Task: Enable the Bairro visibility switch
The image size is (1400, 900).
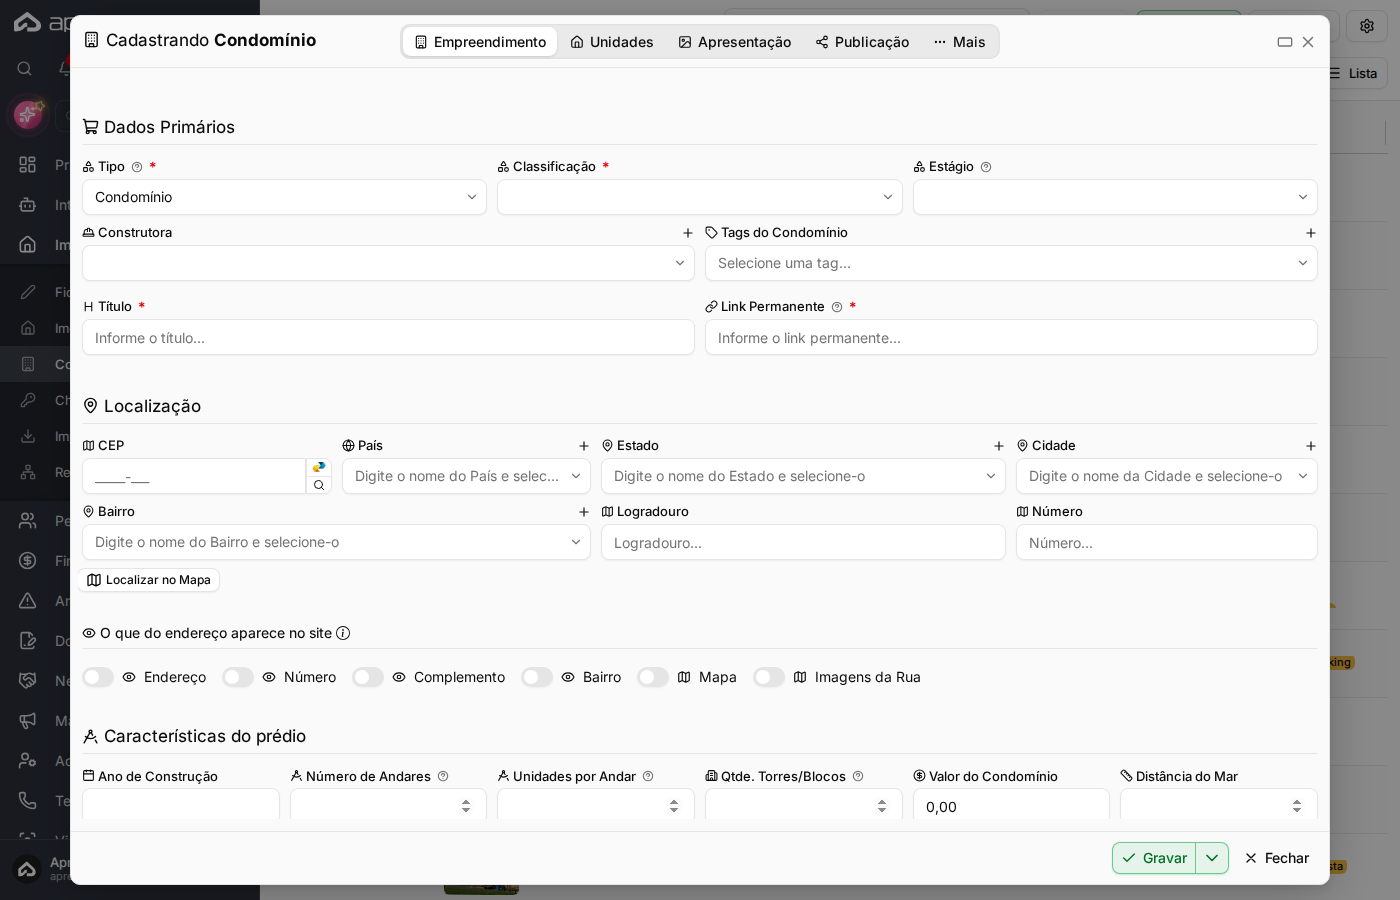Action: click(x=537, y=677)
